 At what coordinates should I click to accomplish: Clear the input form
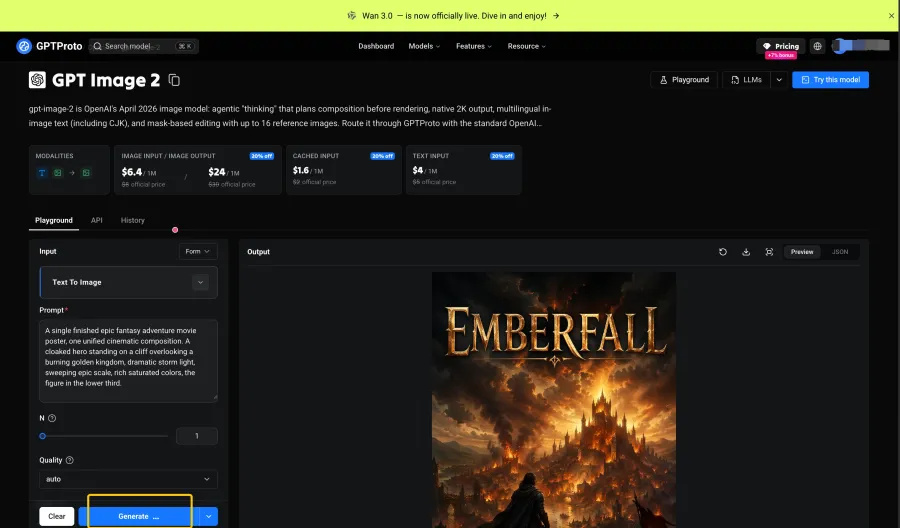(x=57, y=517)
